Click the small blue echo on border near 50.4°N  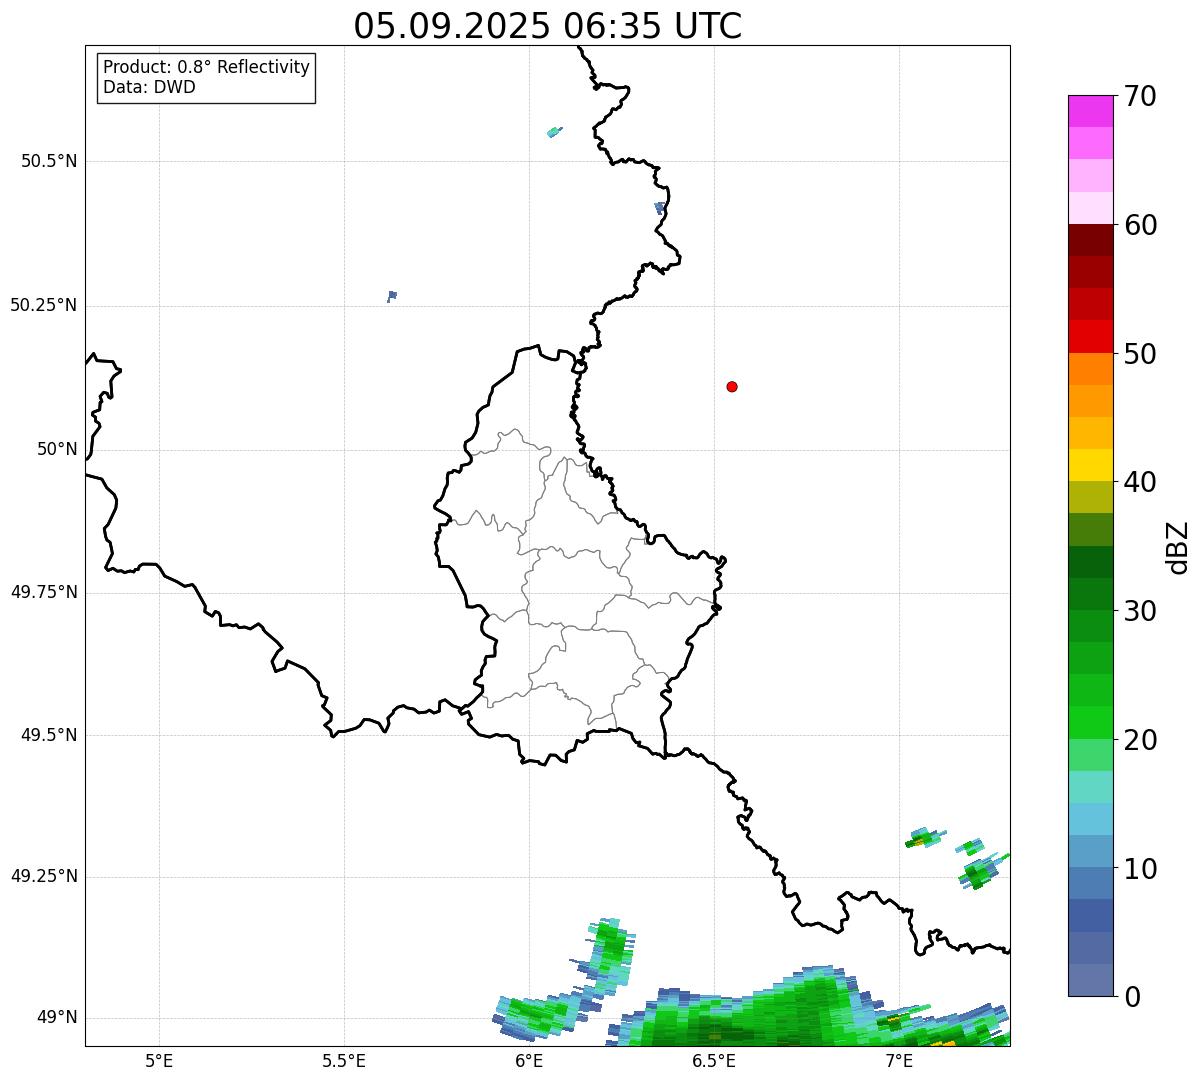660,208
